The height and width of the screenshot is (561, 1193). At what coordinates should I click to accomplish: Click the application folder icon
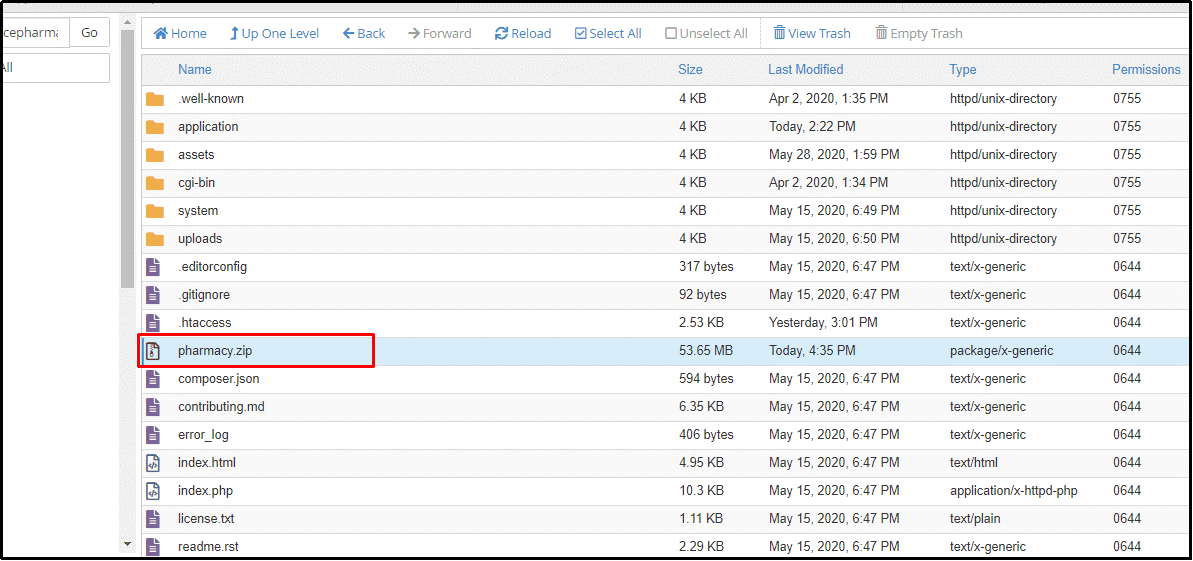[x=154, y=127]
